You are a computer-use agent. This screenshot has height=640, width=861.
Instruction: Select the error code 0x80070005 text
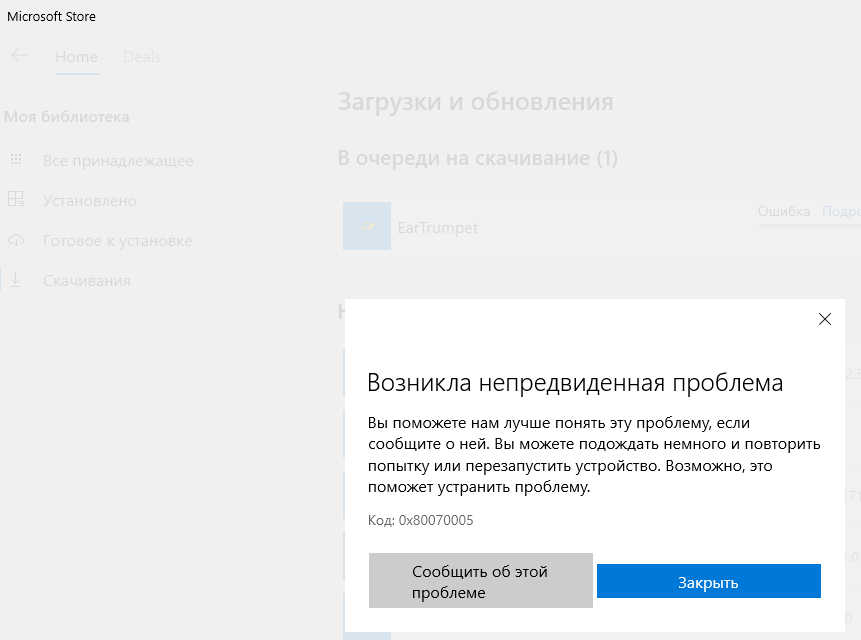(x=436, y=520)
